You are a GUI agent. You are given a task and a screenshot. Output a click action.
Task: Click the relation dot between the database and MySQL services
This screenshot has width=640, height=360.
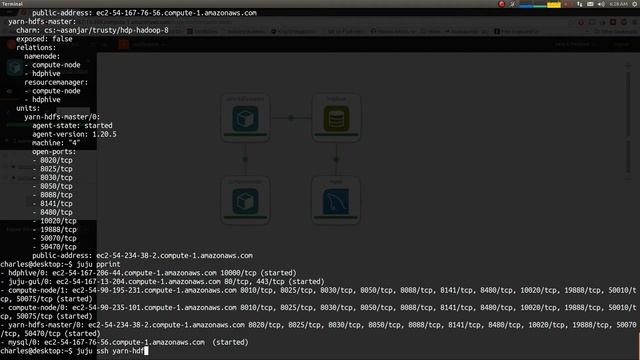336,159
